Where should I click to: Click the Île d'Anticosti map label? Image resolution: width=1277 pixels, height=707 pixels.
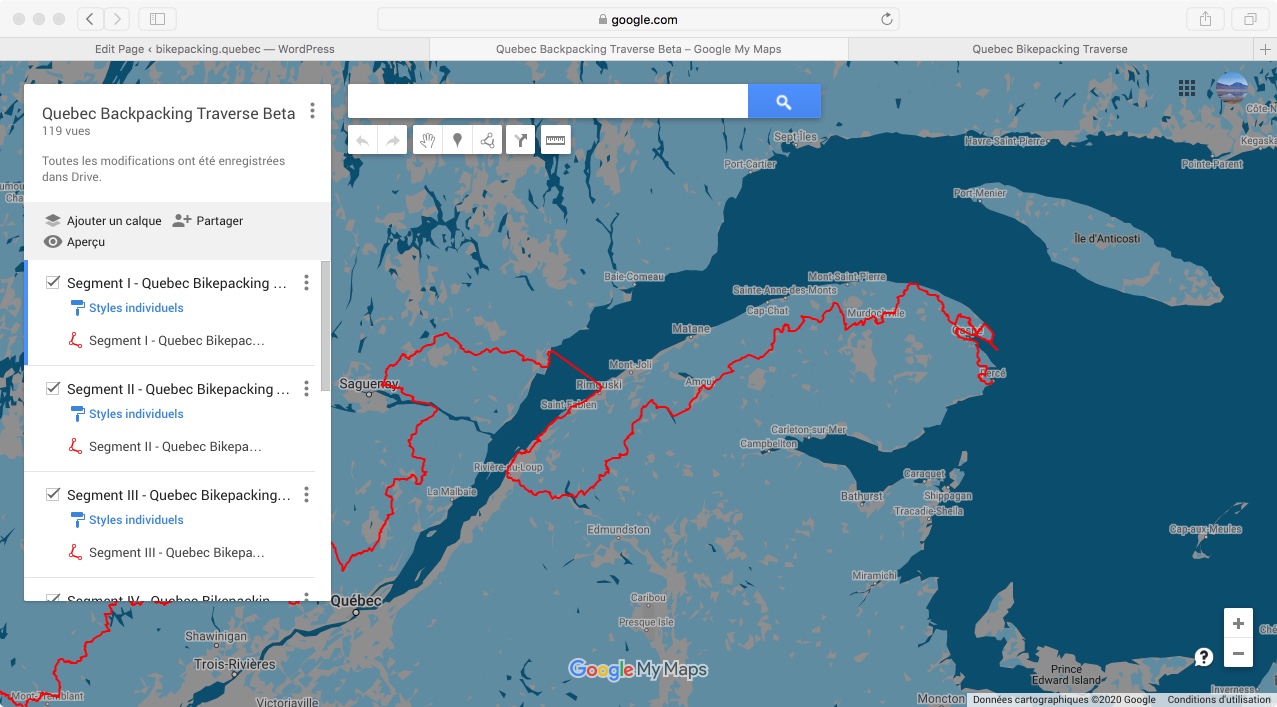pyautogui.click(x=1106, y=238)
